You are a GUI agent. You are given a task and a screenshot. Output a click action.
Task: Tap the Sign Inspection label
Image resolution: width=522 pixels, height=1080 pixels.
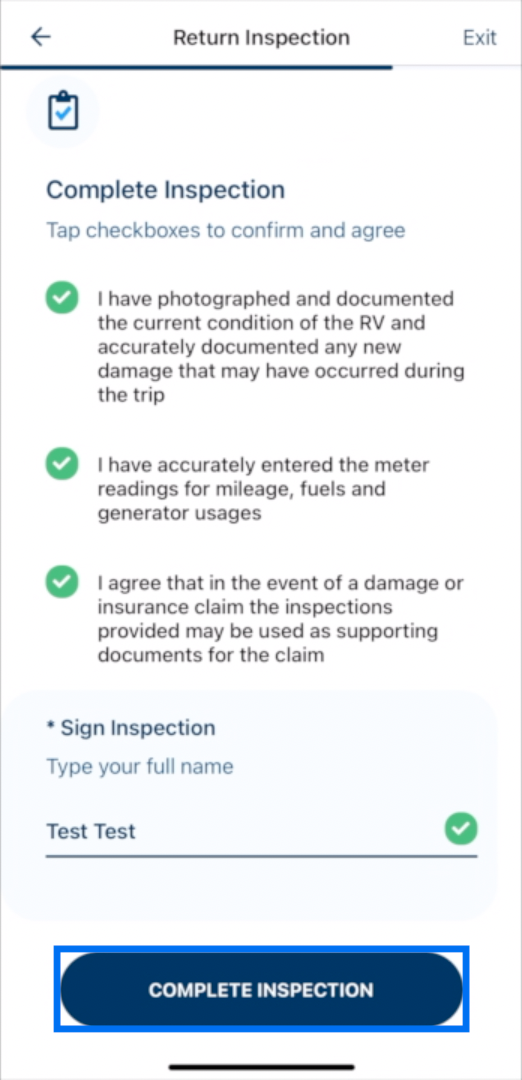point(131,728)
